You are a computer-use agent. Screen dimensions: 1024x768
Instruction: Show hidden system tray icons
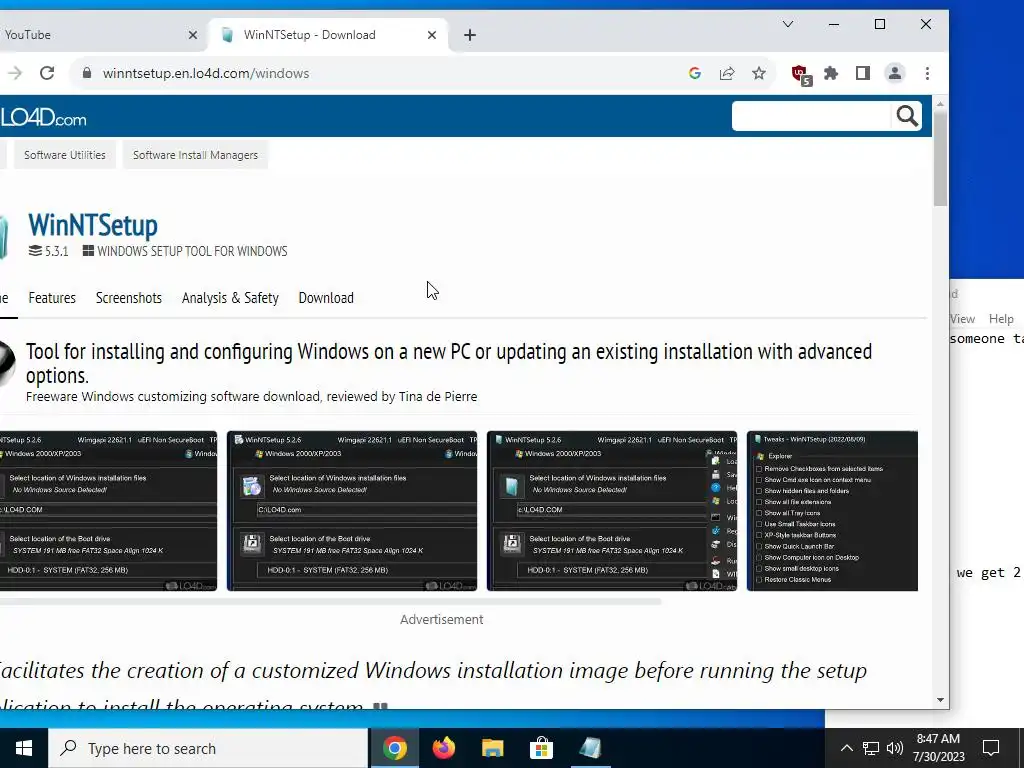coord(846,748)
